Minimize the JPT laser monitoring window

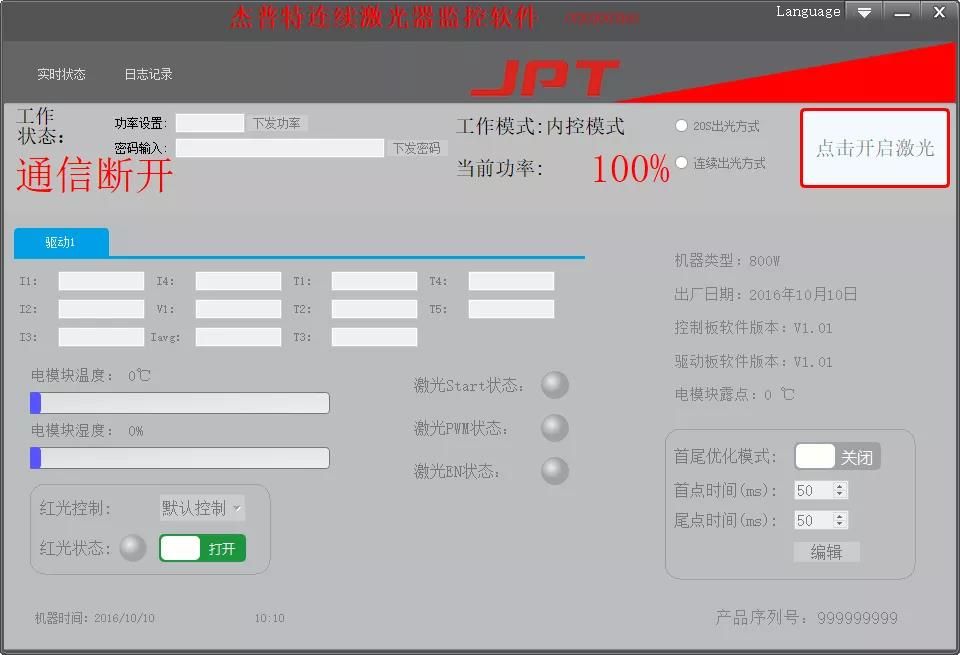(902, 12)
